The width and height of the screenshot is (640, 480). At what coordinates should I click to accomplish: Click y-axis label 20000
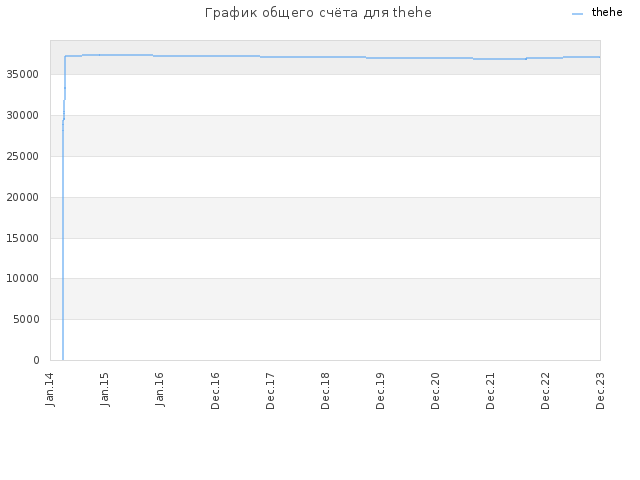22,197
